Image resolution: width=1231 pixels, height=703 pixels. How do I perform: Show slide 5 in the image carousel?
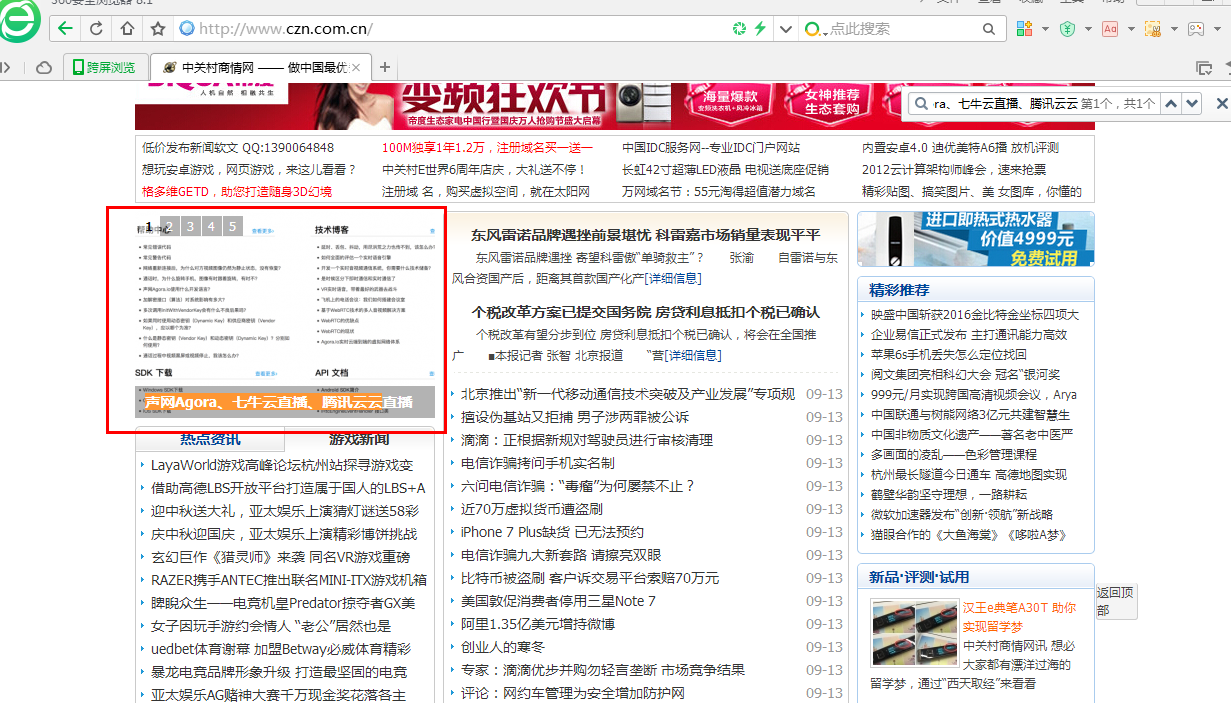tap(233, 227)
